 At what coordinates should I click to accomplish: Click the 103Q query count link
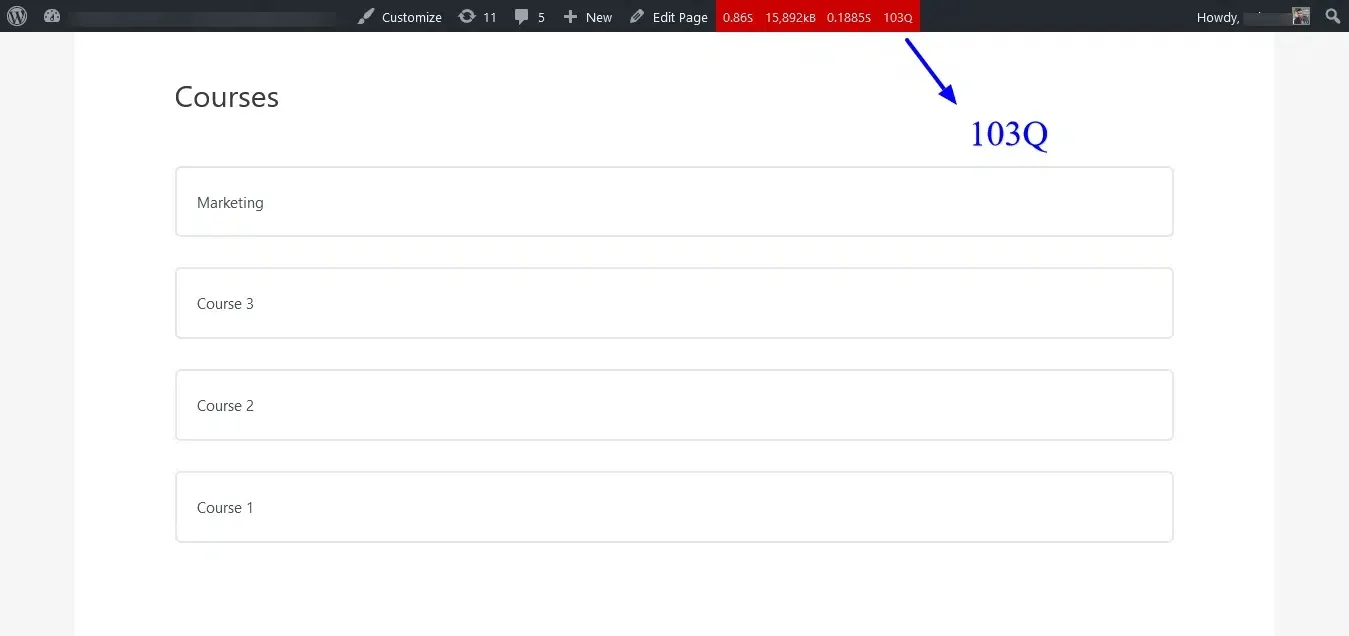click(896, 16)
